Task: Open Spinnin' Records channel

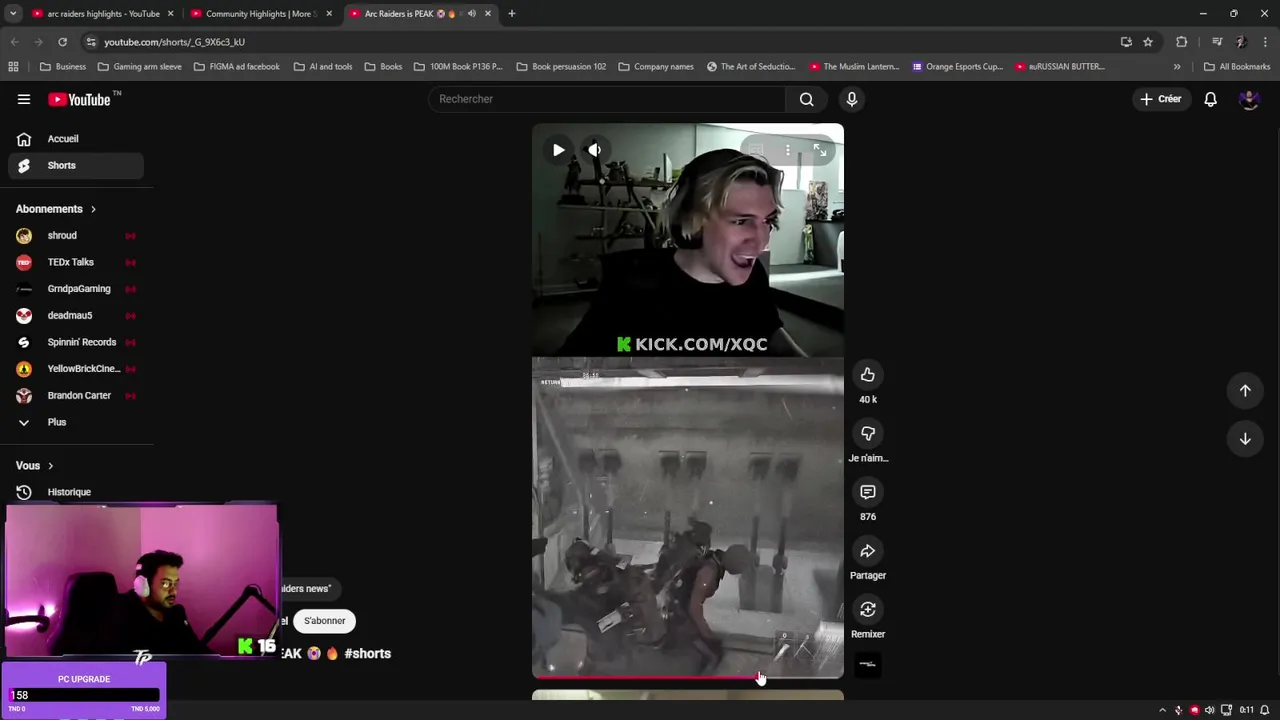Action: [x=76, y=342]
